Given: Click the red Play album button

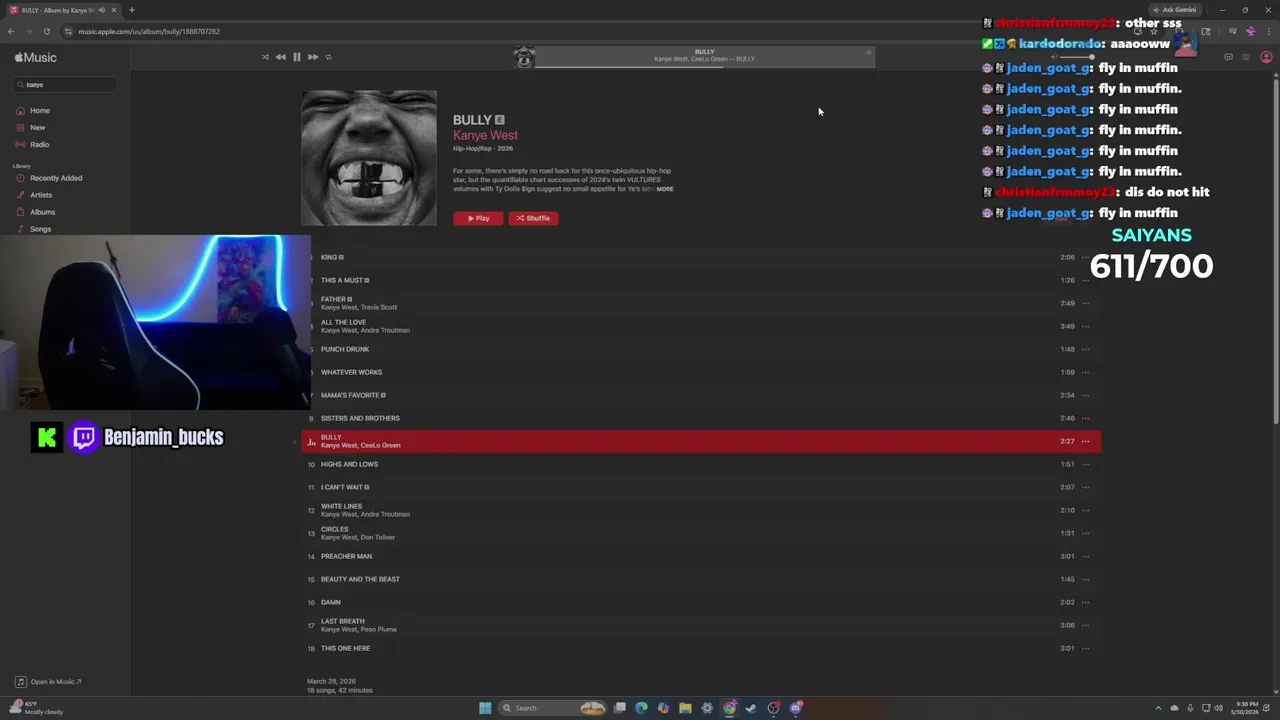Looking at the screenshot, I should [478, 218].
